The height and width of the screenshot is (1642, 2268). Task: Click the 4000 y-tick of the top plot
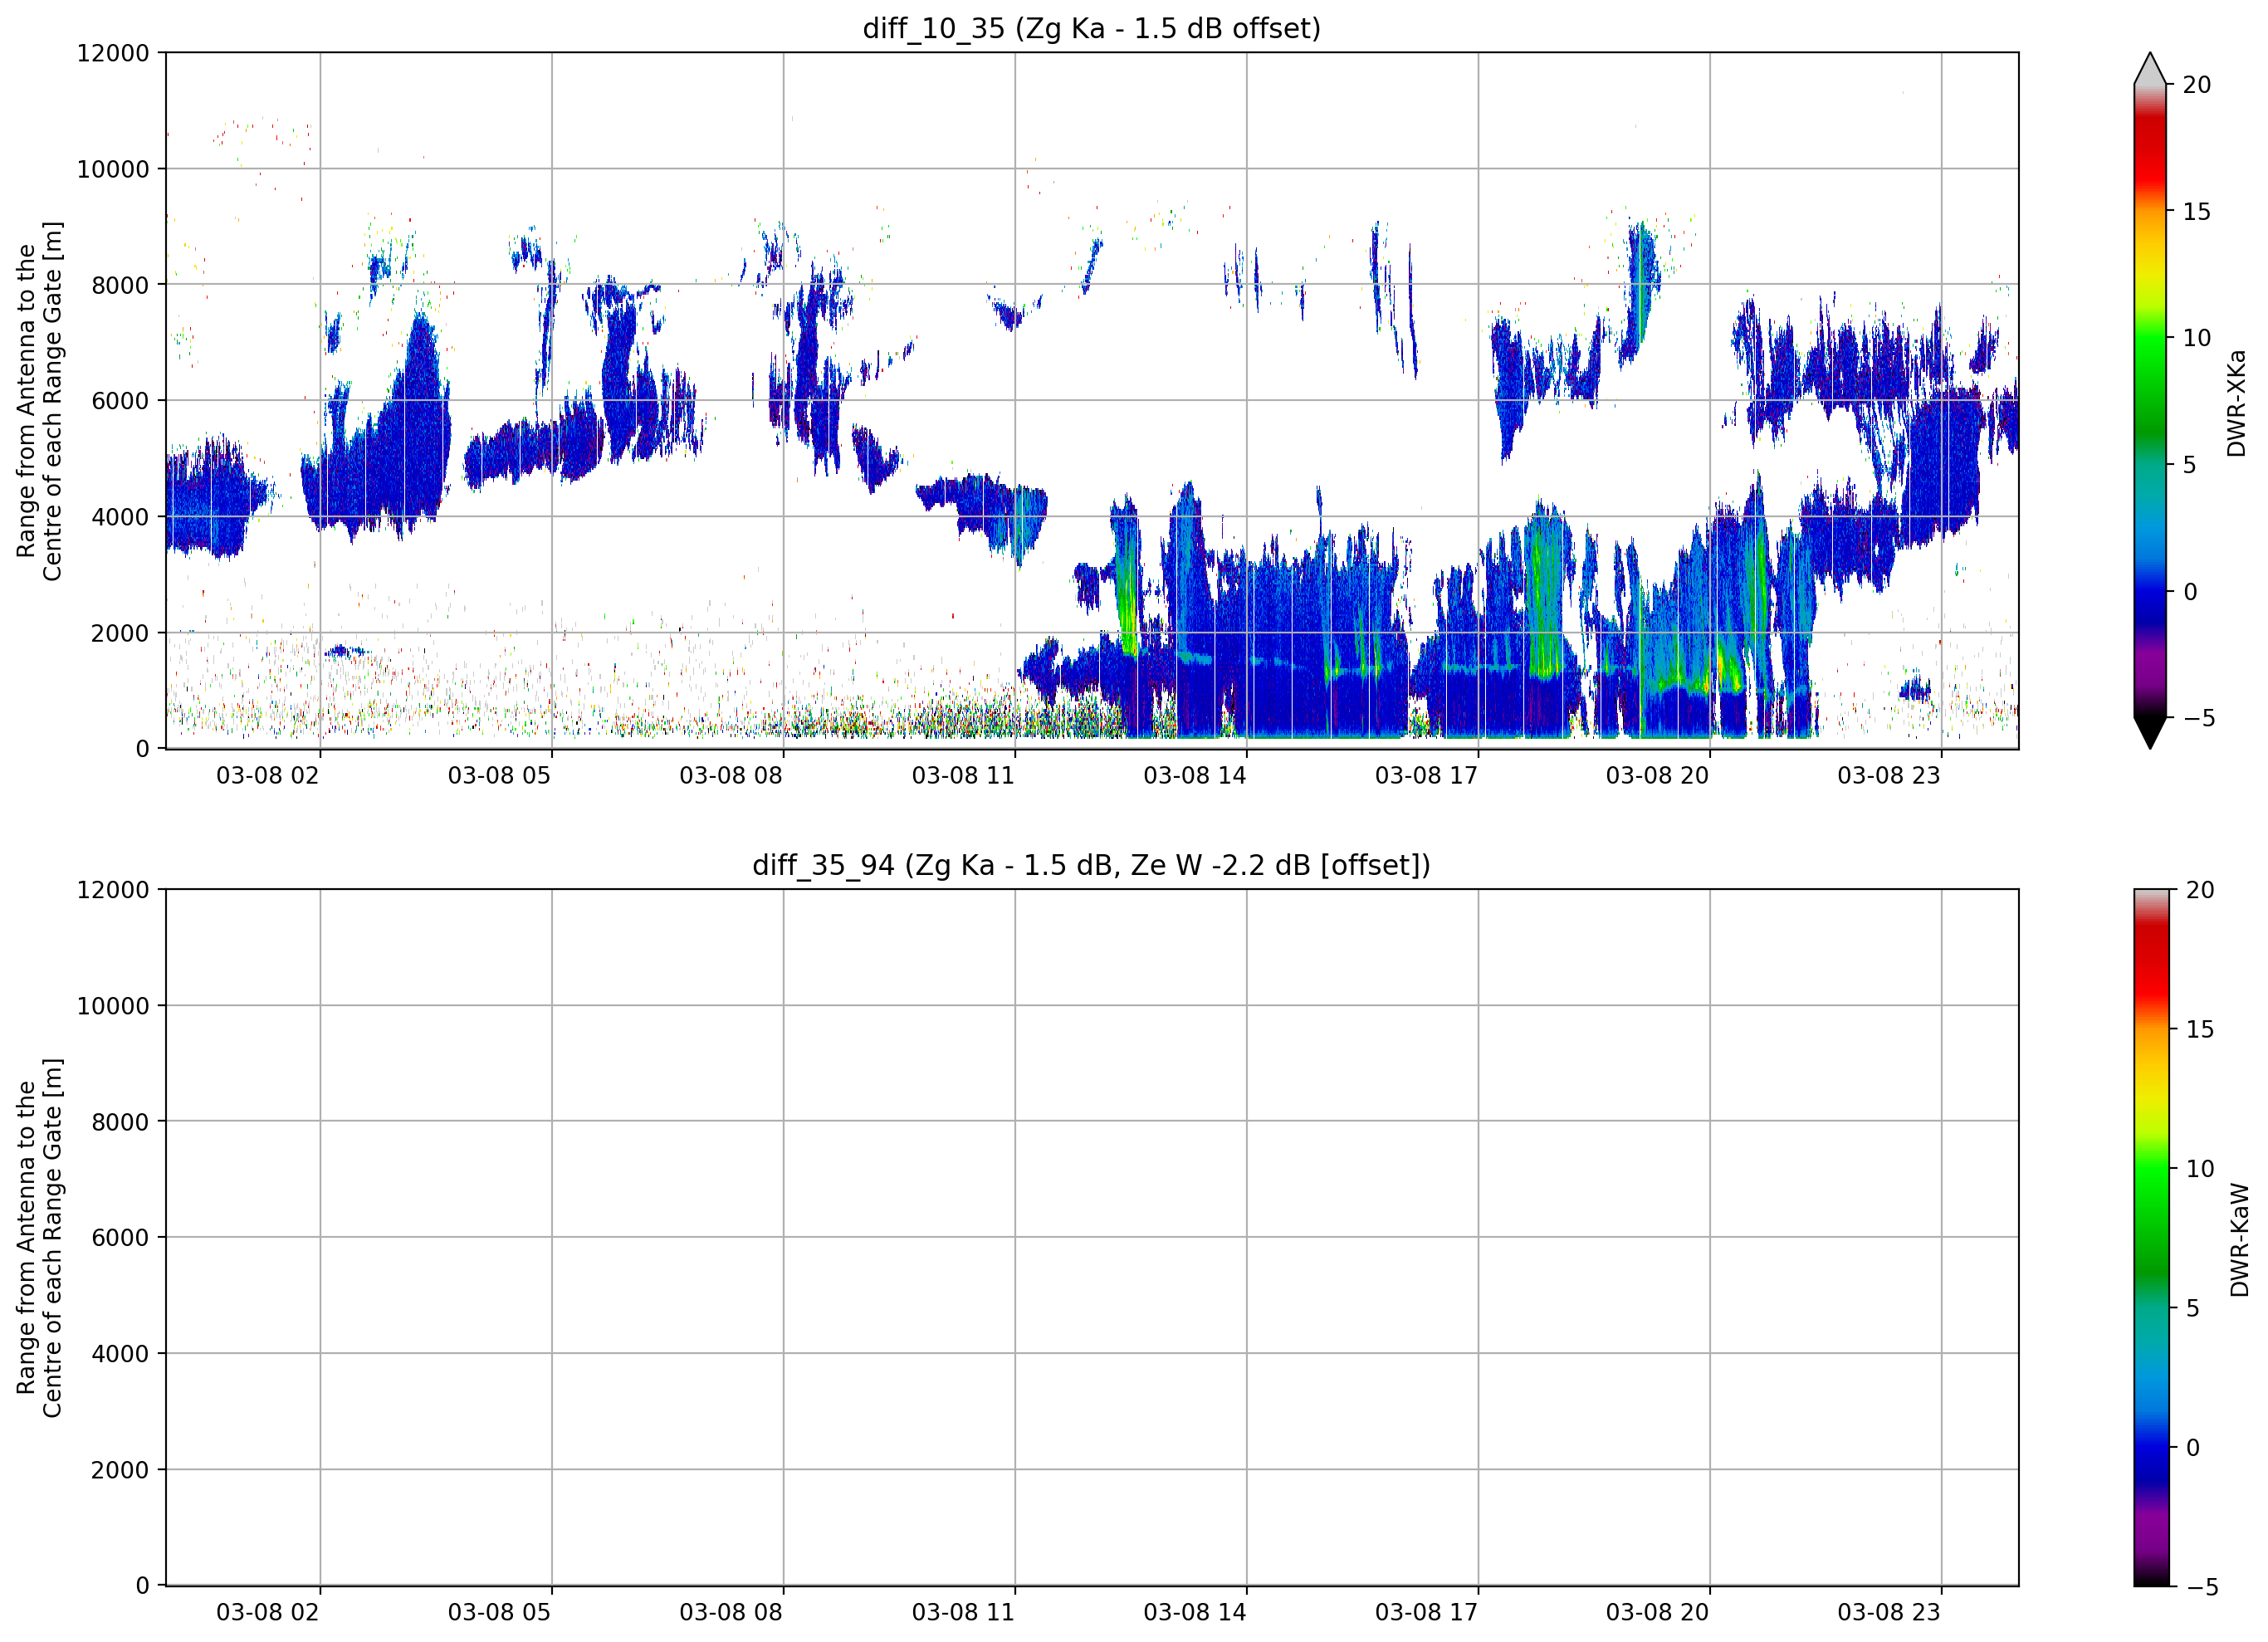(120, 517)
